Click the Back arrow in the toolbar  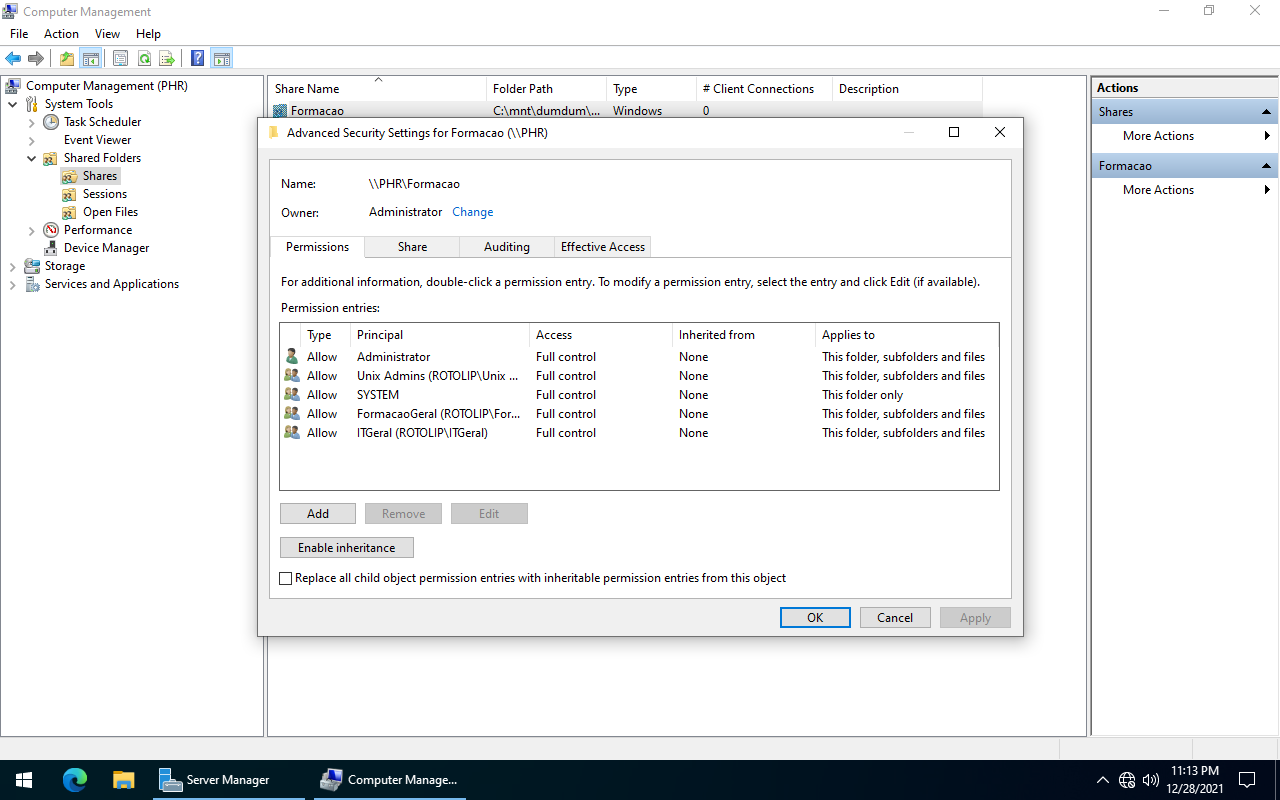point(13,59)
